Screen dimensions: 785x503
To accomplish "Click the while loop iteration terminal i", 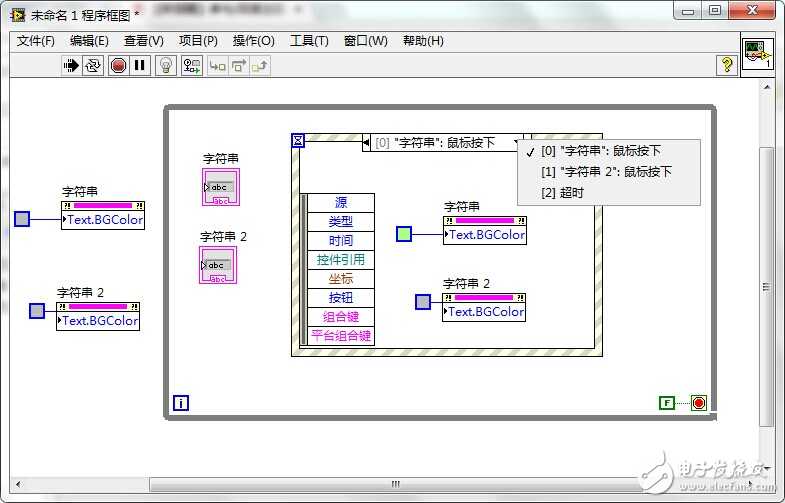I will [181, 403].
